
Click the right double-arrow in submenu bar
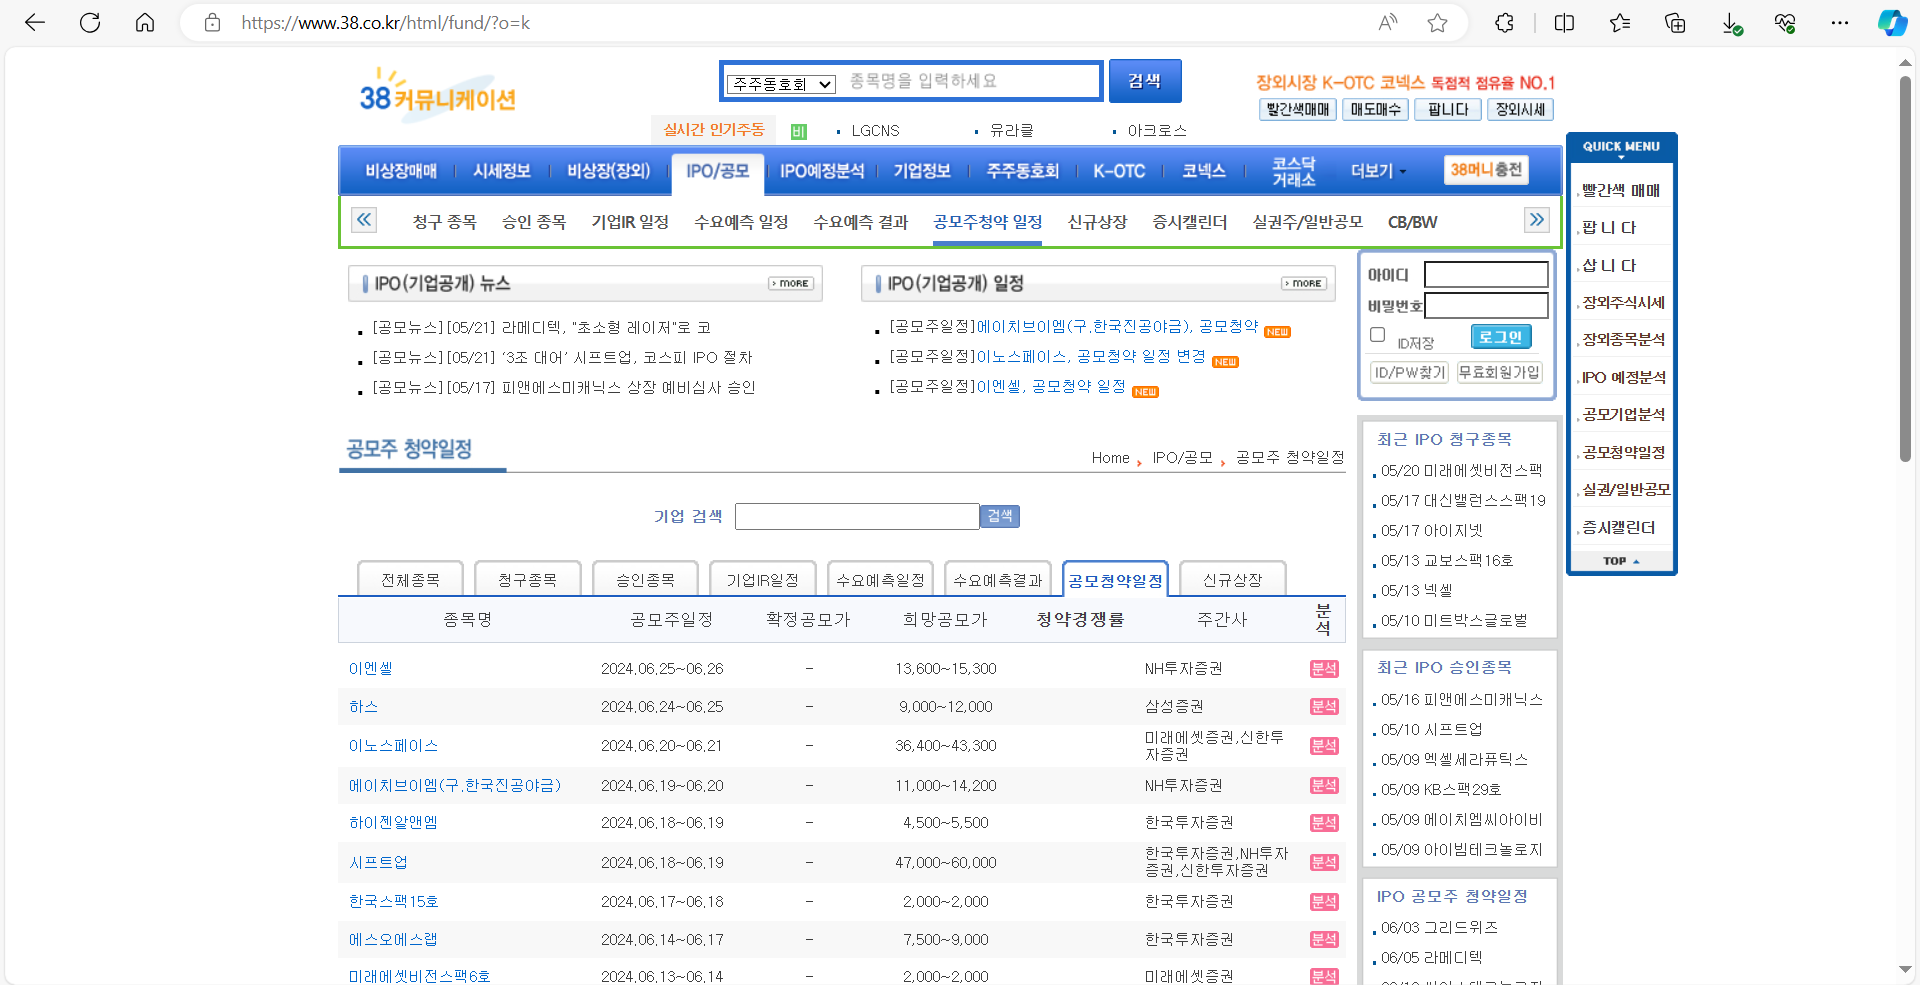pyautogui.click(x=1537, y=220)
